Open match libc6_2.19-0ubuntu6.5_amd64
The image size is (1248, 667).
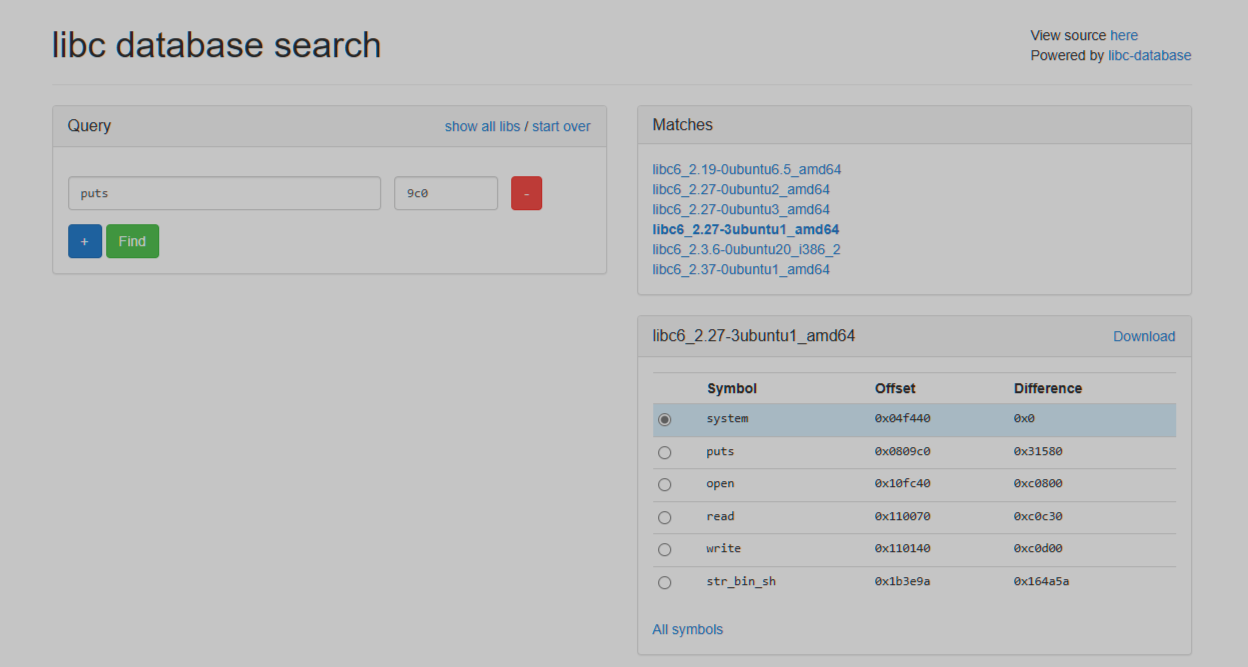(747, 169)
